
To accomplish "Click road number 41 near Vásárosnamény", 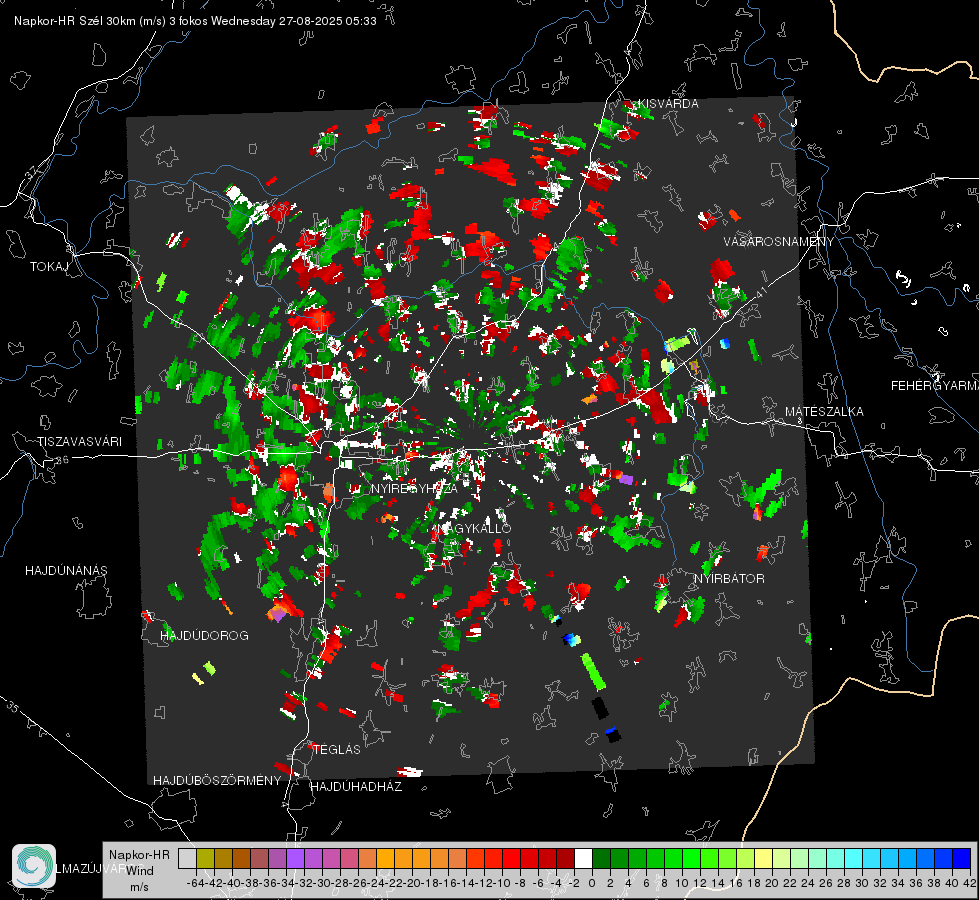I will coord(761,294).
